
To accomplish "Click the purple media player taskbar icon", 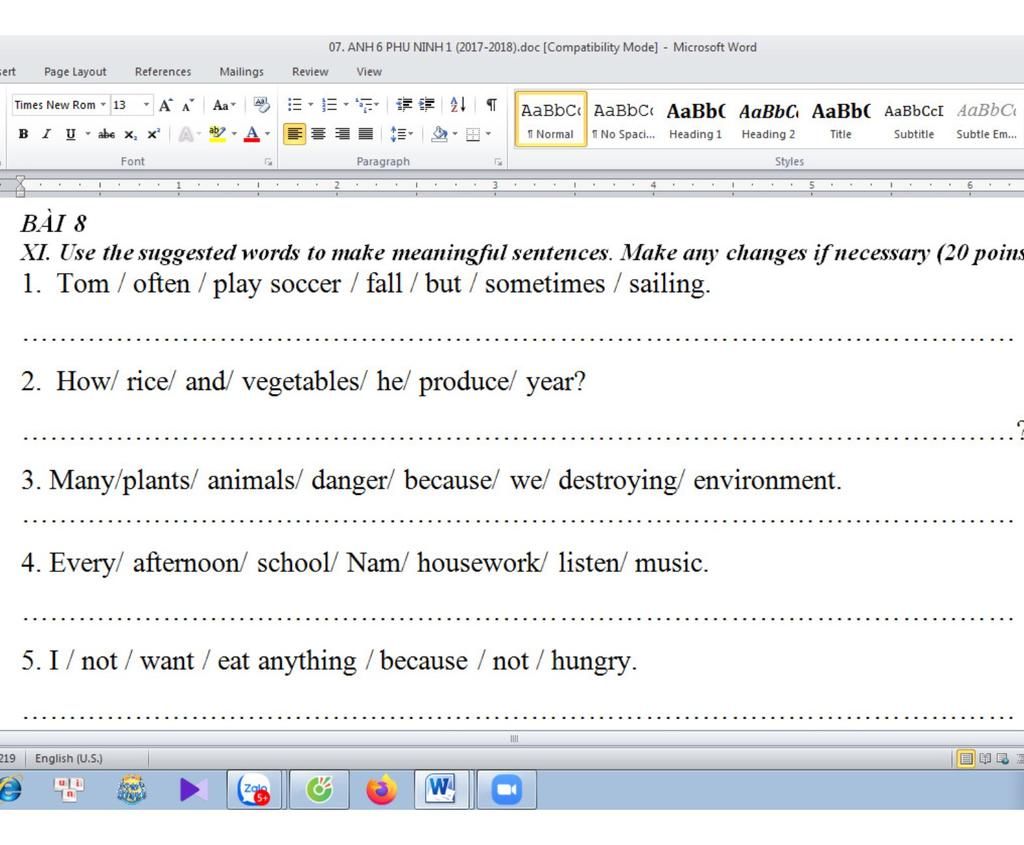I will click(193, 789).
